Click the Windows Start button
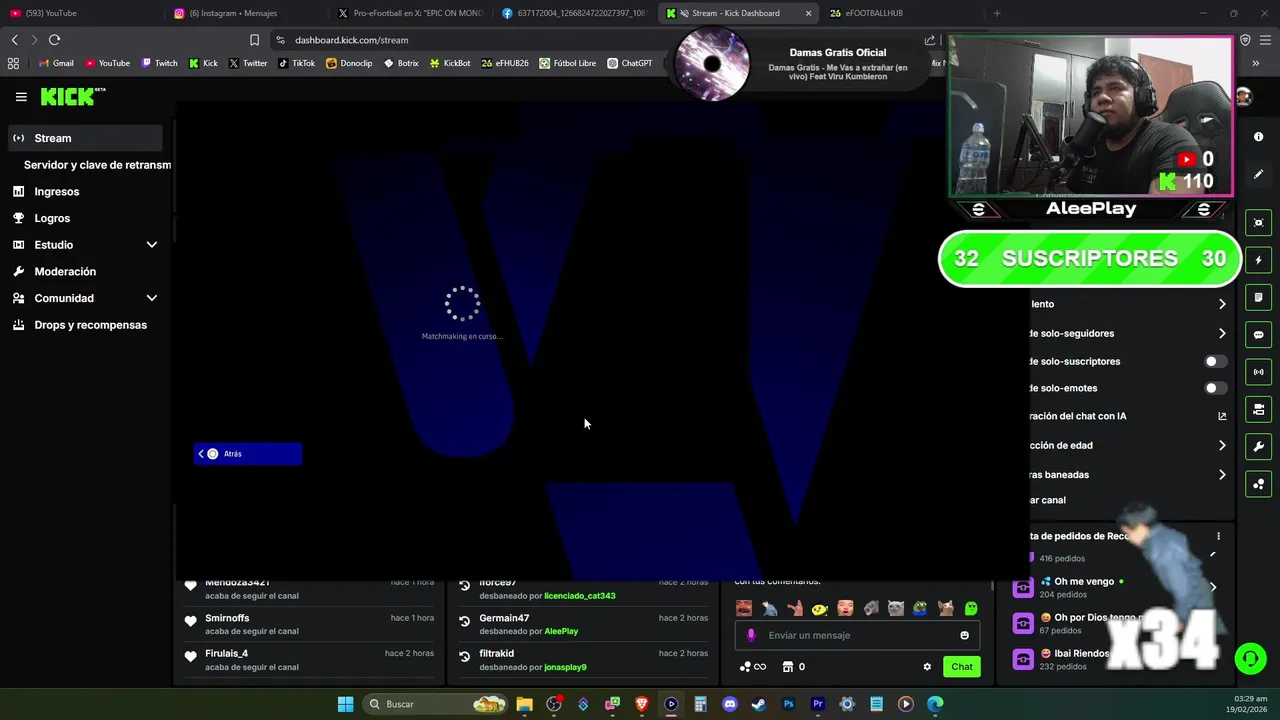The width and height of the screenshot is (1280, 720). (345, 704)
